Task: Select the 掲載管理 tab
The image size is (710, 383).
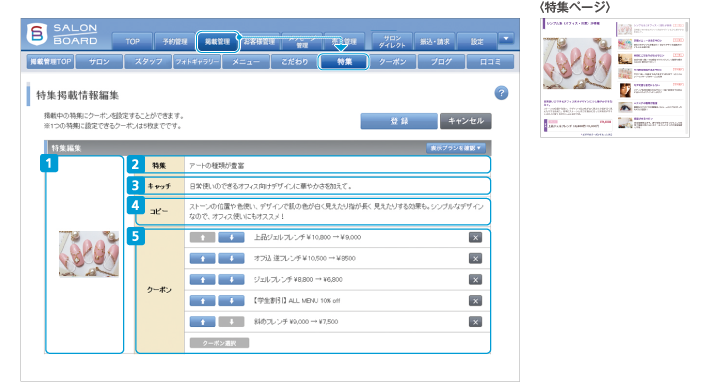Action: pos(218,42)
